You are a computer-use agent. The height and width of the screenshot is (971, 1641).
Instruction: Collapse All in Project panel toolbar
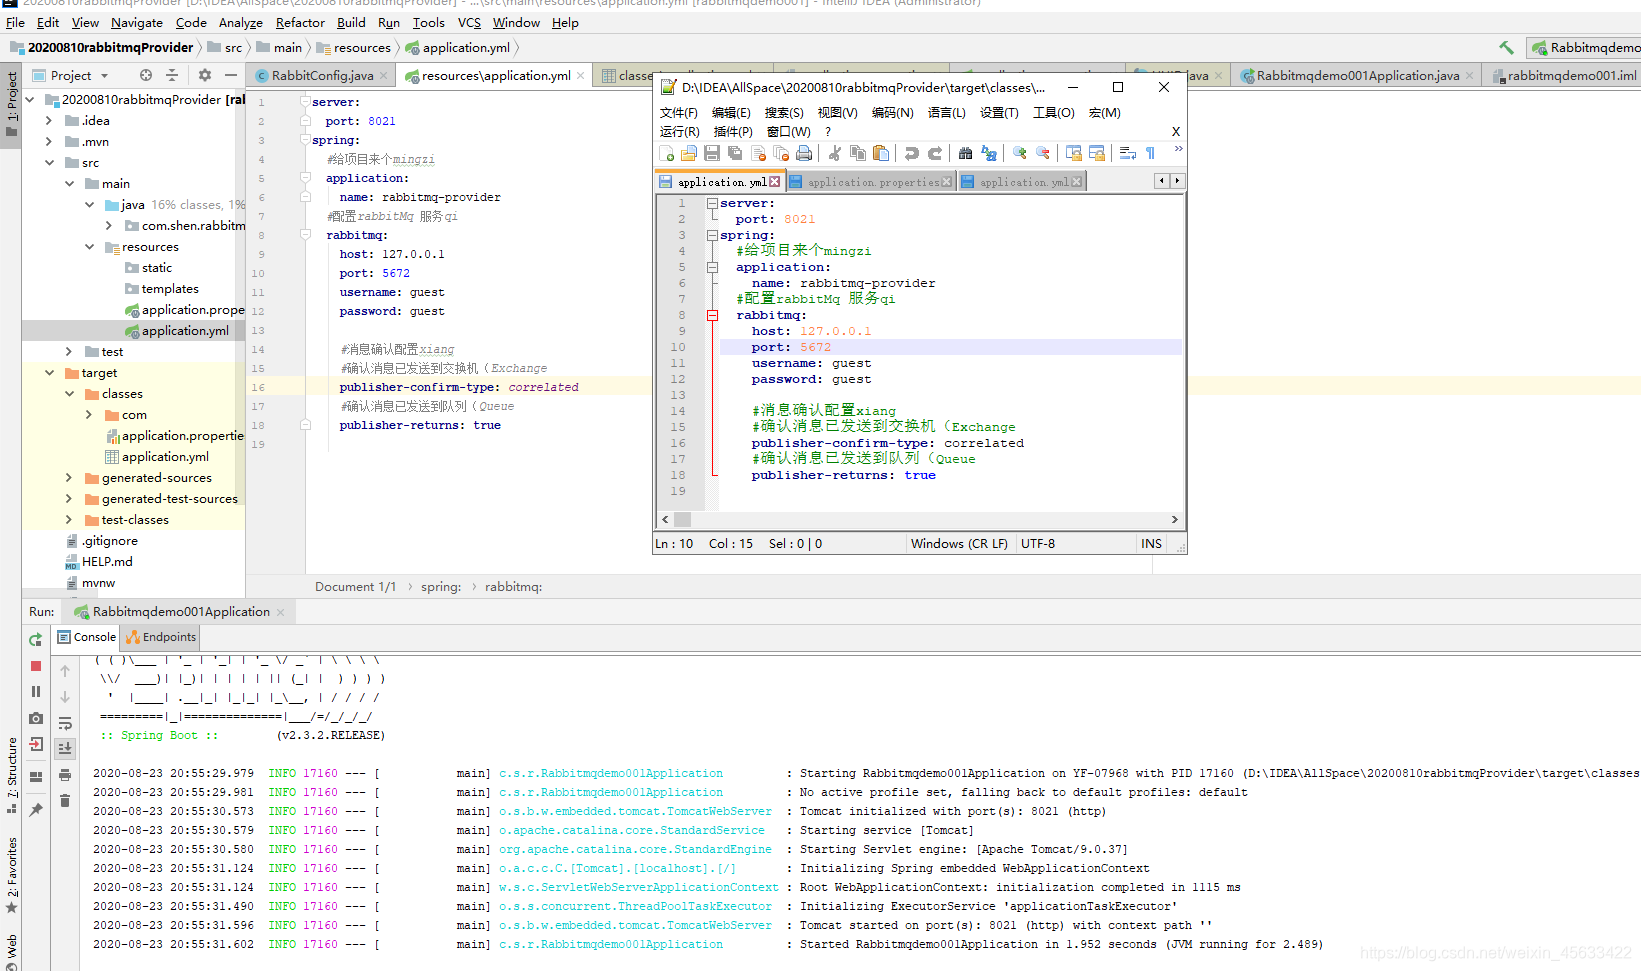pos(172,75)
